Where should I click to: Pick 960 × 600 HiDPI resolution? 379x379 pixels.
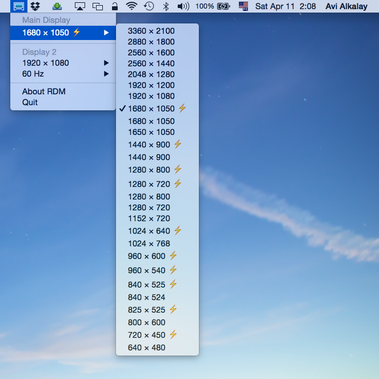click(157, 256)
